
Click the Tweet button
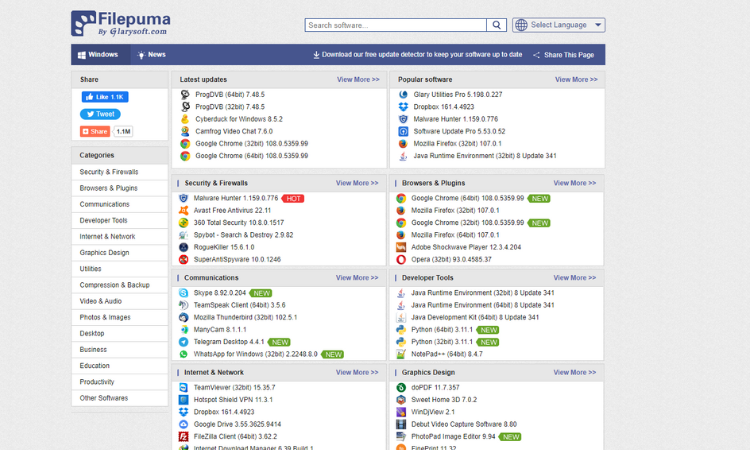point(100,114)
